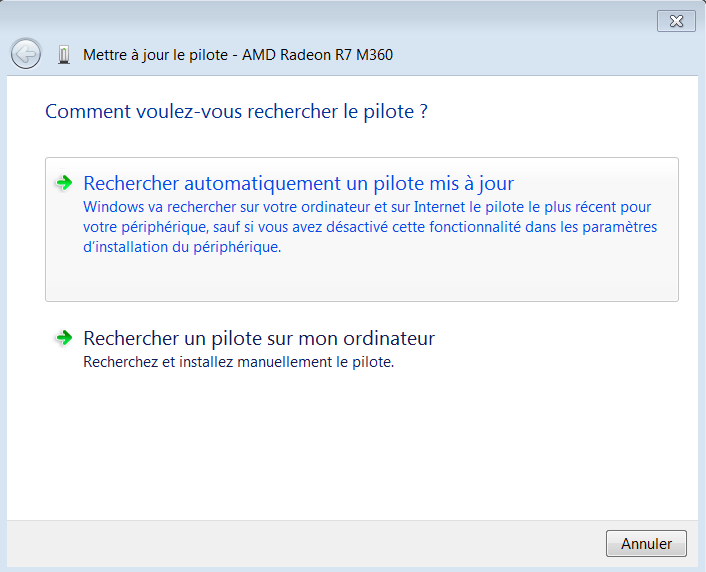
Task: Click the device icon beside the dialog title
Action: pyautogui.click(x=64, y=55)
